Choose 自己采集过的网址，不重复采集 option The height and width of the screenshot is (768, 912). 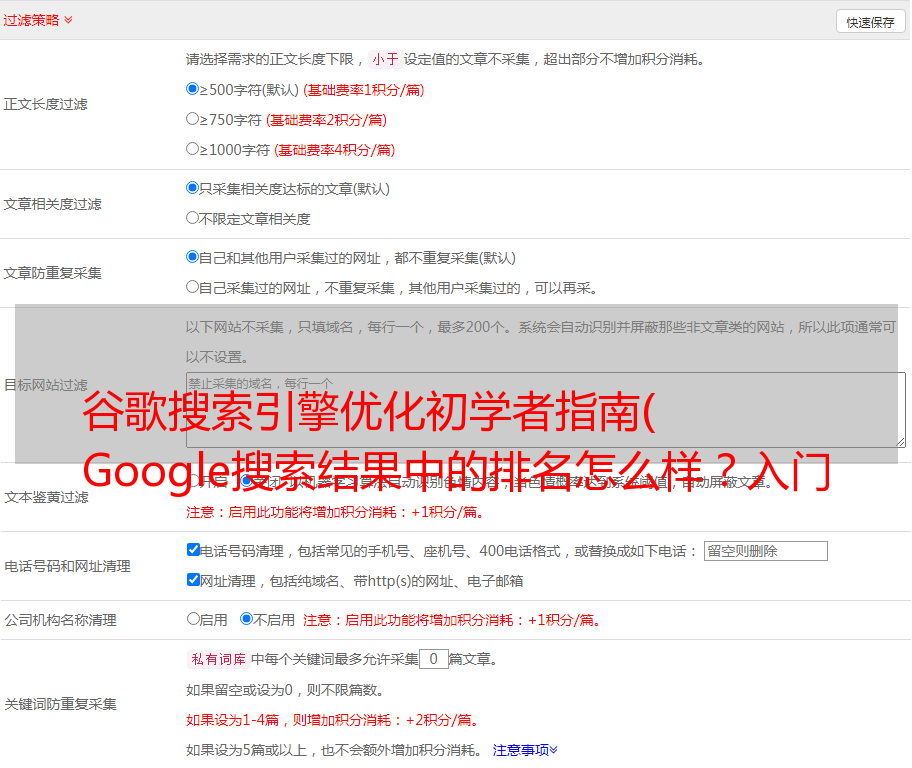pyautogui.click(x=193, y=287)
